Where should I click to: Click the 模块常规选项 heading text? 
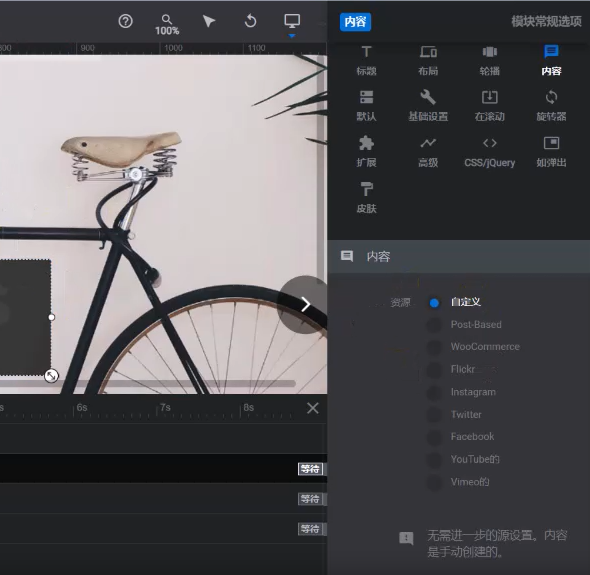click(x=546, y=22)
